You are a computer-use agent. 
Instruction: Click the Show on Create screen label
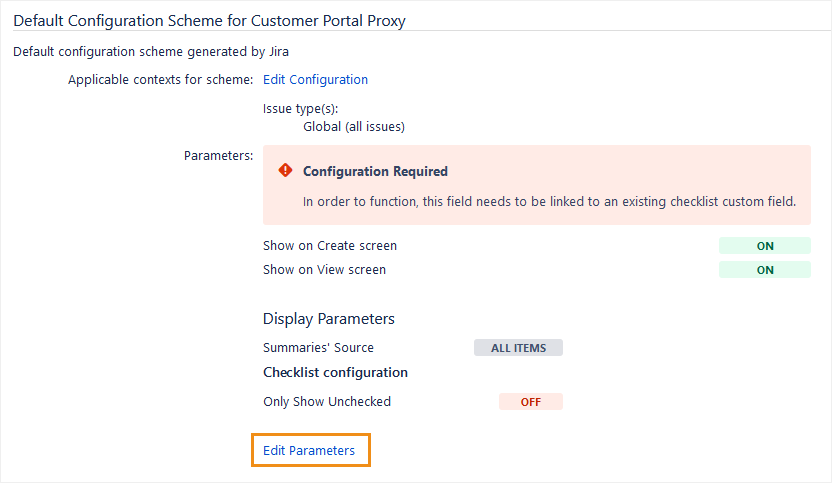coord(330,246)
